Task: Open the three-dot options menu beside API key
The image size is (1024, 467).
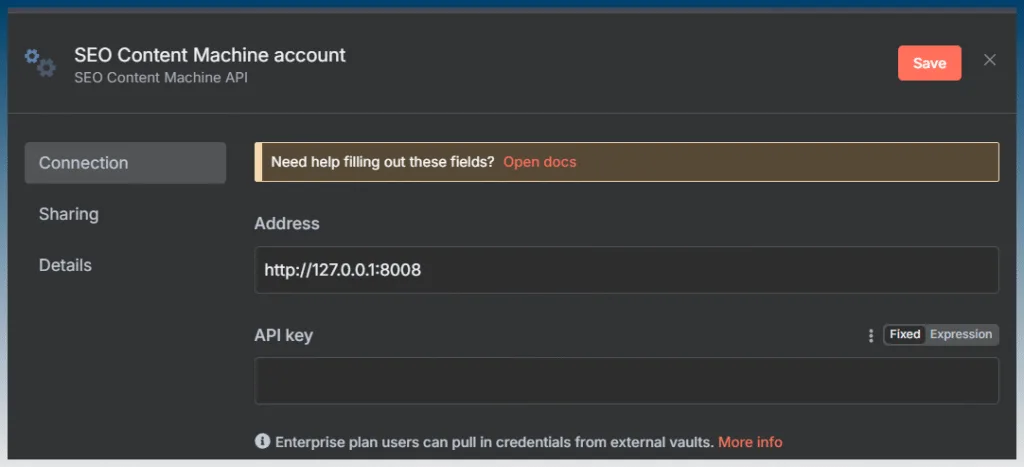Action: [x=871, y=335]
